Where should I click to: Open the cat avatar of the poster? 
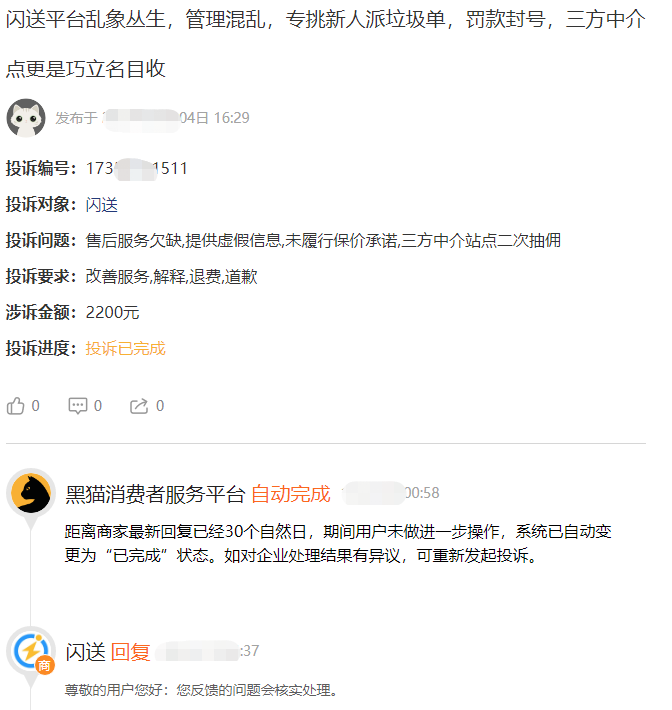26,118
